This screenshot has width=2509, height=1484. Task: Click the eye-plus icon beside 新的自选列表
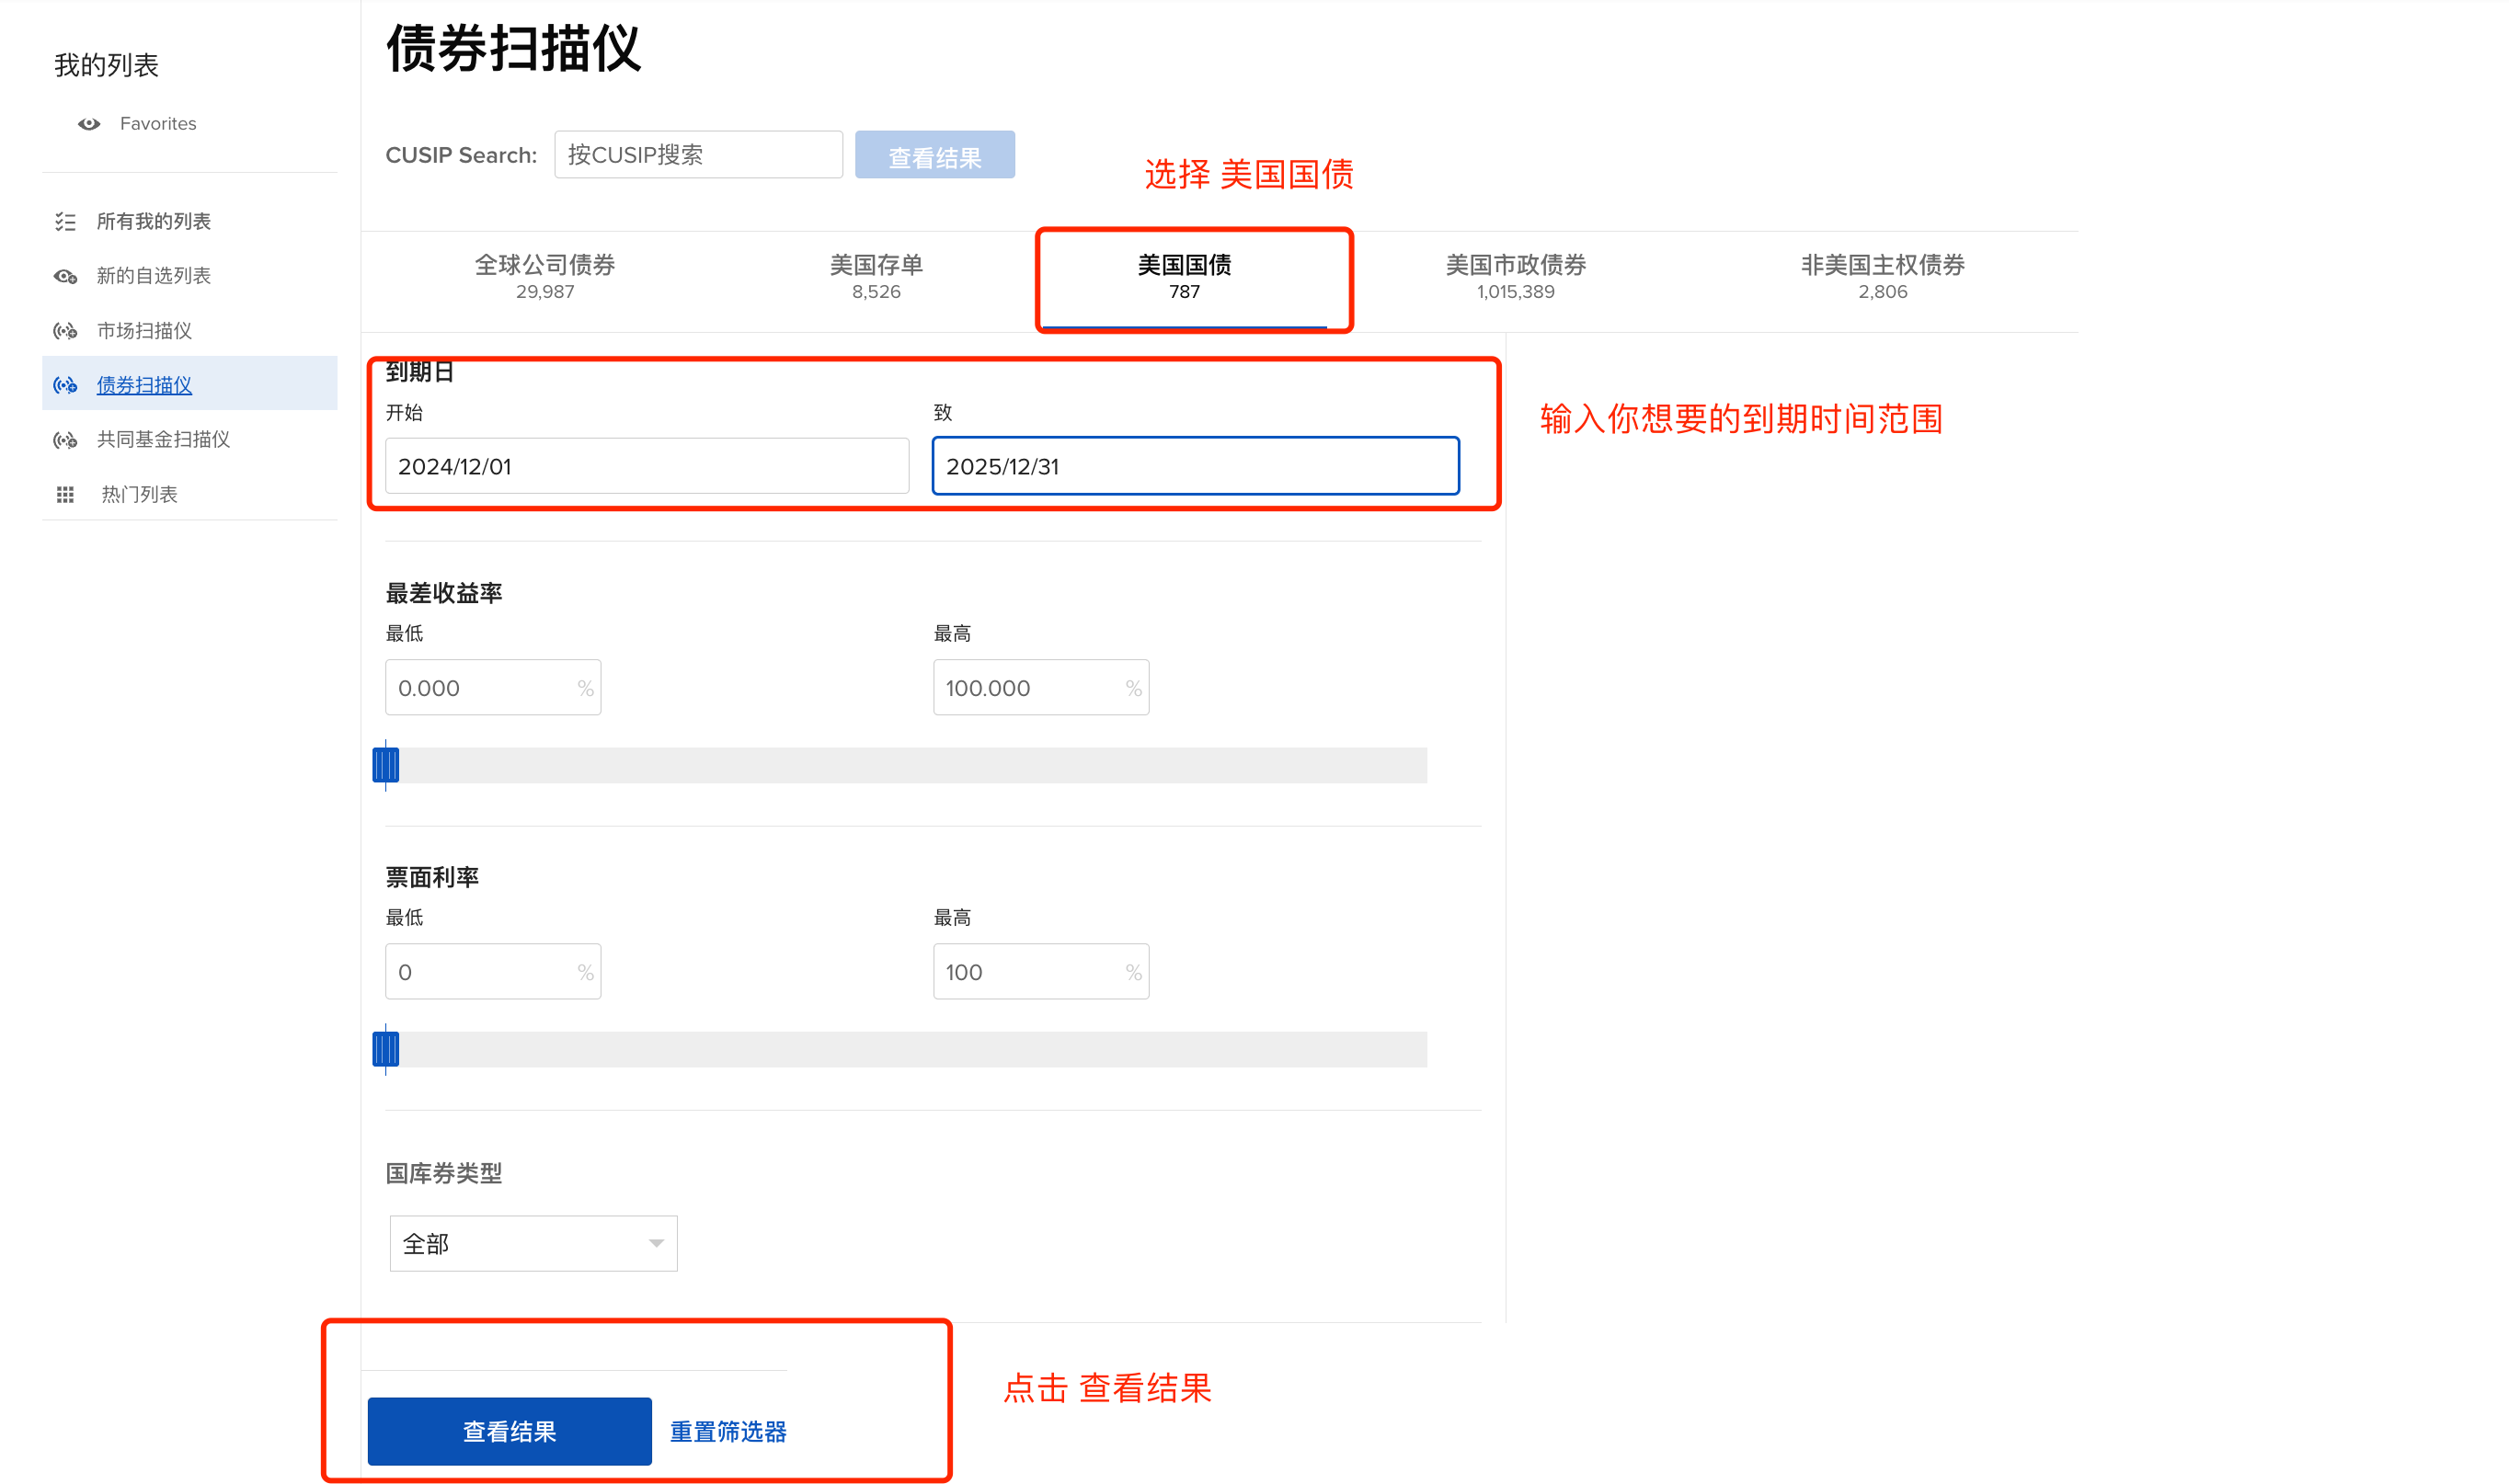pyautogui.click(x=65, y=276)
